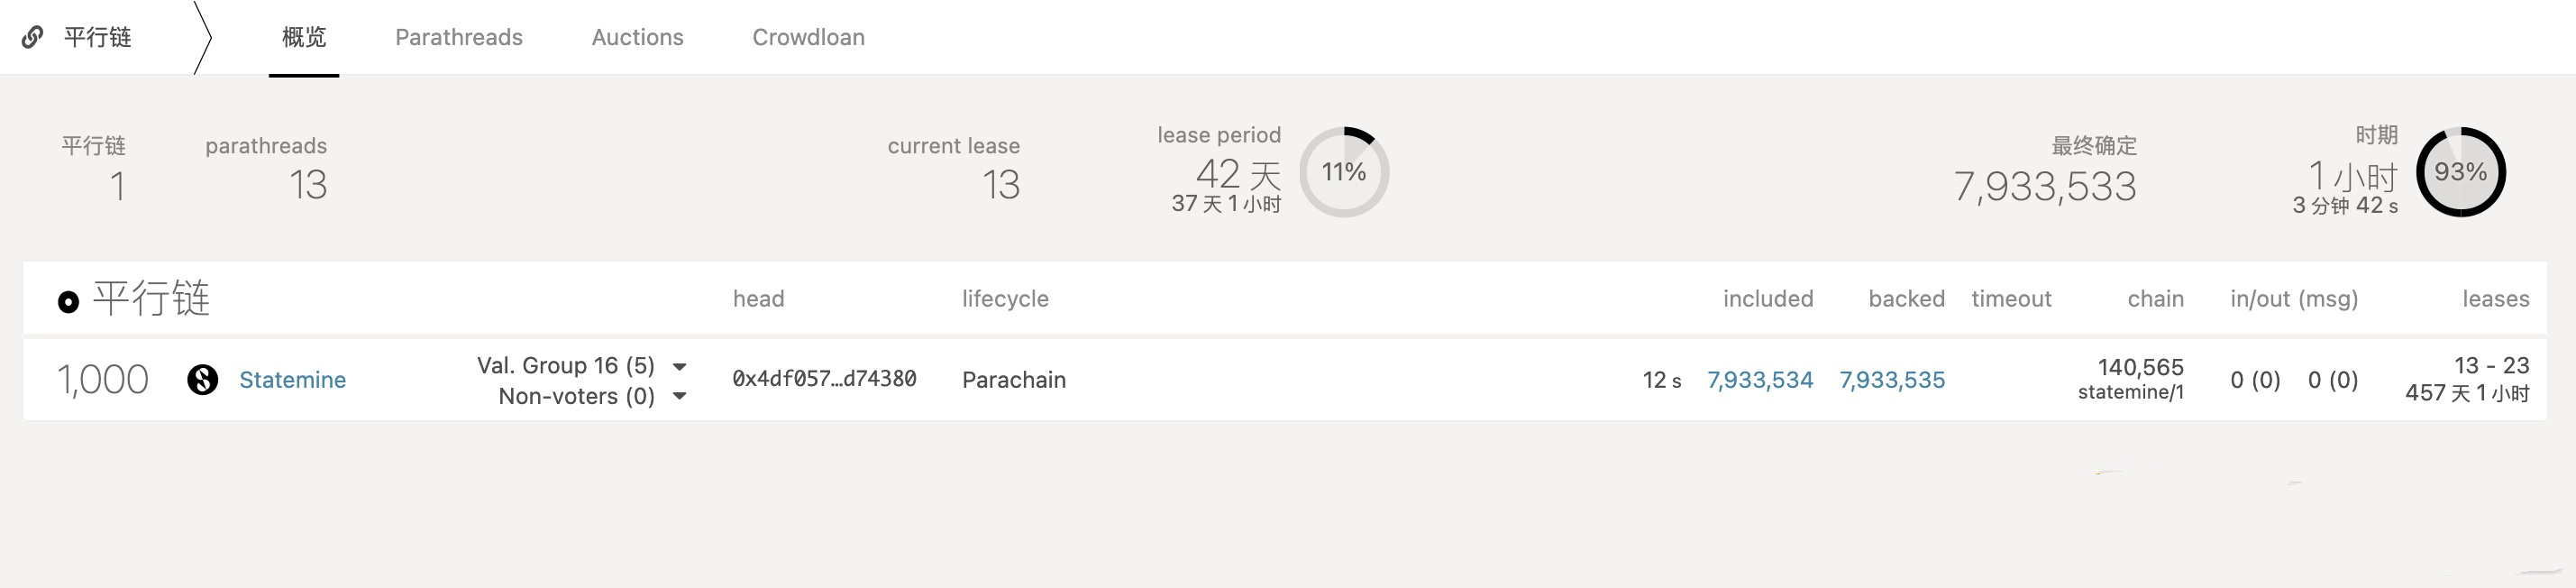The image size is (2576, 588).
Task: Click the 11% lease period progress circle
Action: tap(1344, 172)
